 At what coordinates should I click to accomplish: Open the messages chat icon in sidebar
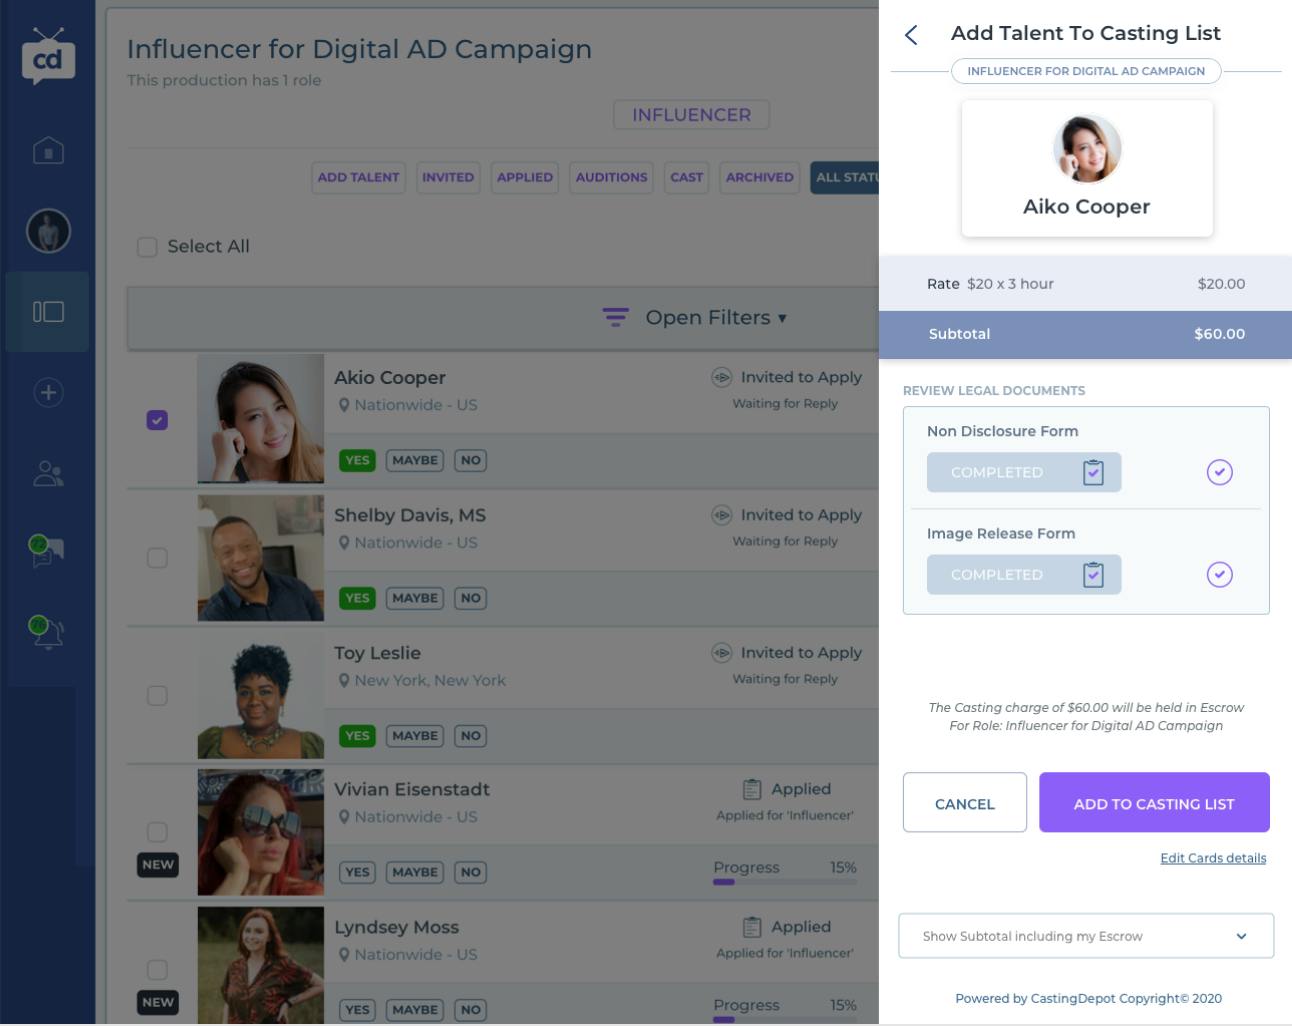pos(47,551)
